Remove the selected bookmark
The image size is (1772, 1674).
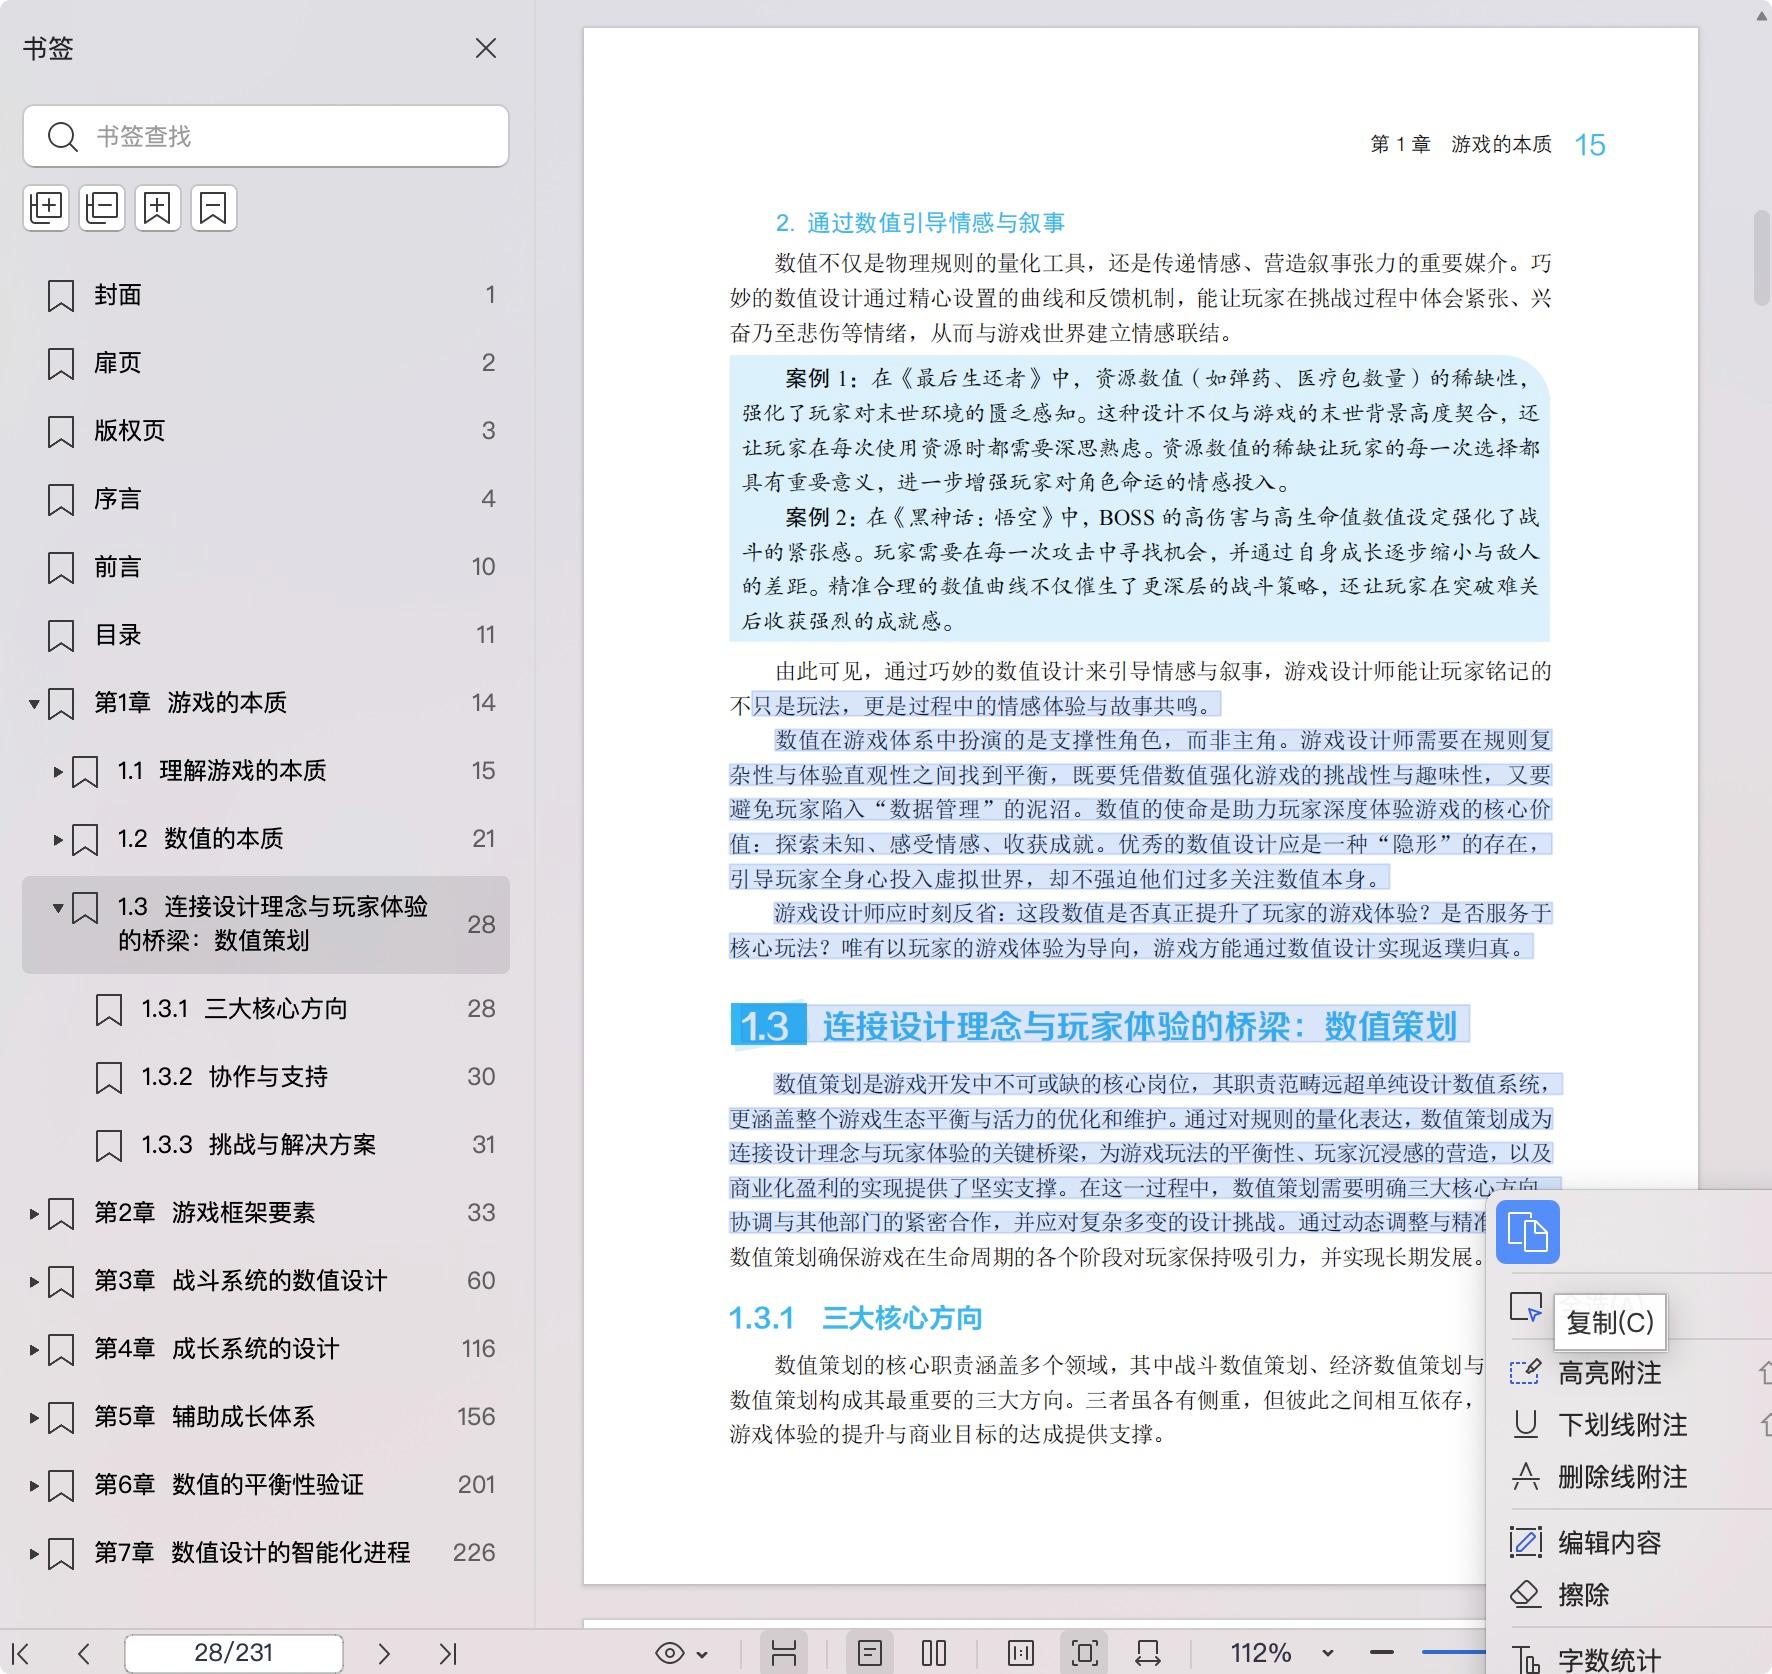[213, 208]
